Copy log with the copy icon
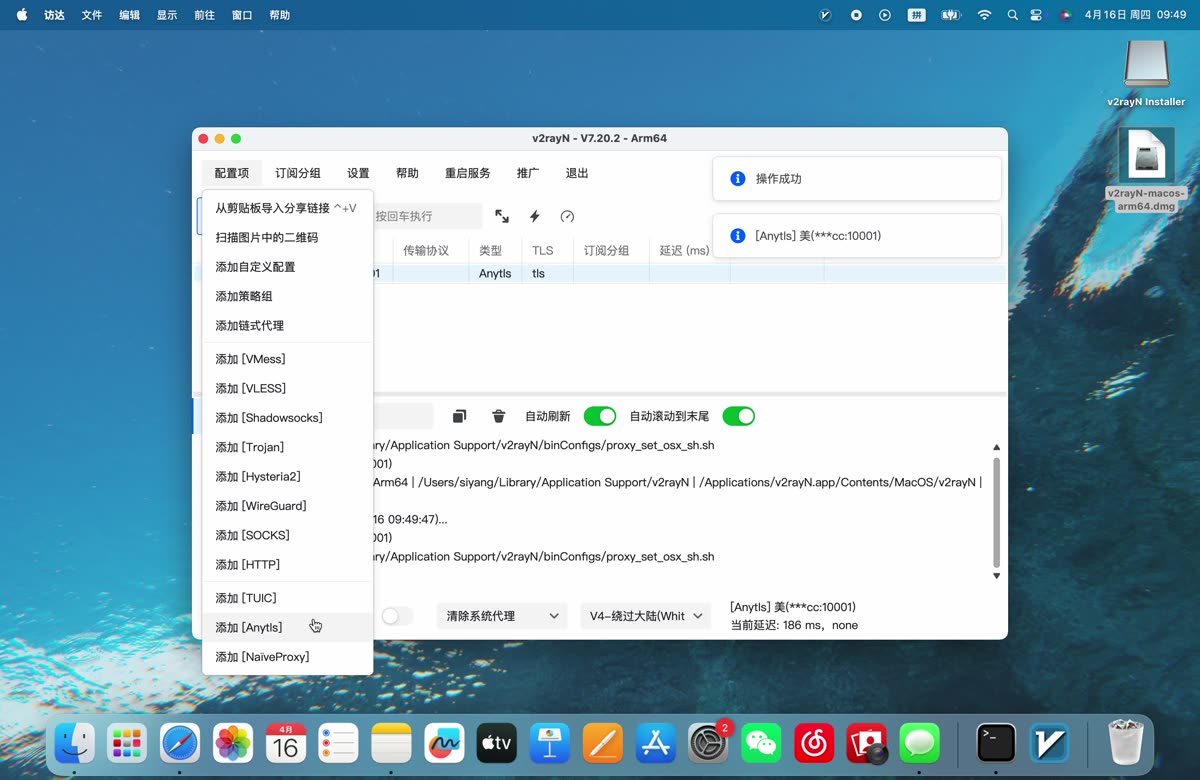Viewport: 1200px width, 780px height. tap(459, 416)
